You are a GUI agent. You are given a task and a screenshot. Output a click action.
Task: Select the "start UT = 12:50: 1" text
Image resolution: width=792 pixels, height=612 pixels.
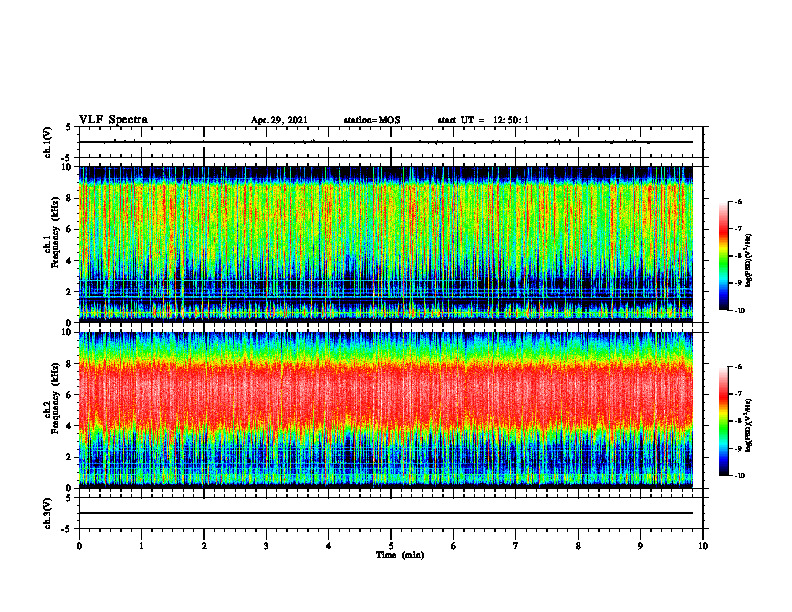click(483, 120)
